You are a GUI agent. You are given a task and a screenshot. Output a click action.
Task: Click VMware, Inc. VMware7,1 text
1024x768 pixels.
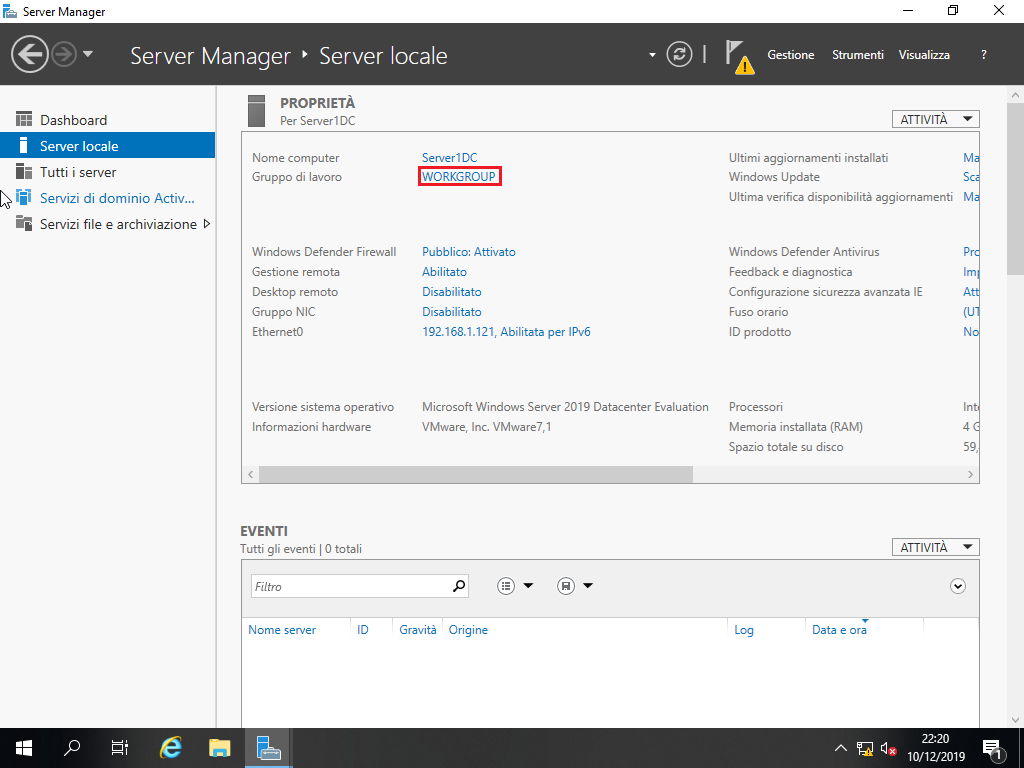click(487, 427)
